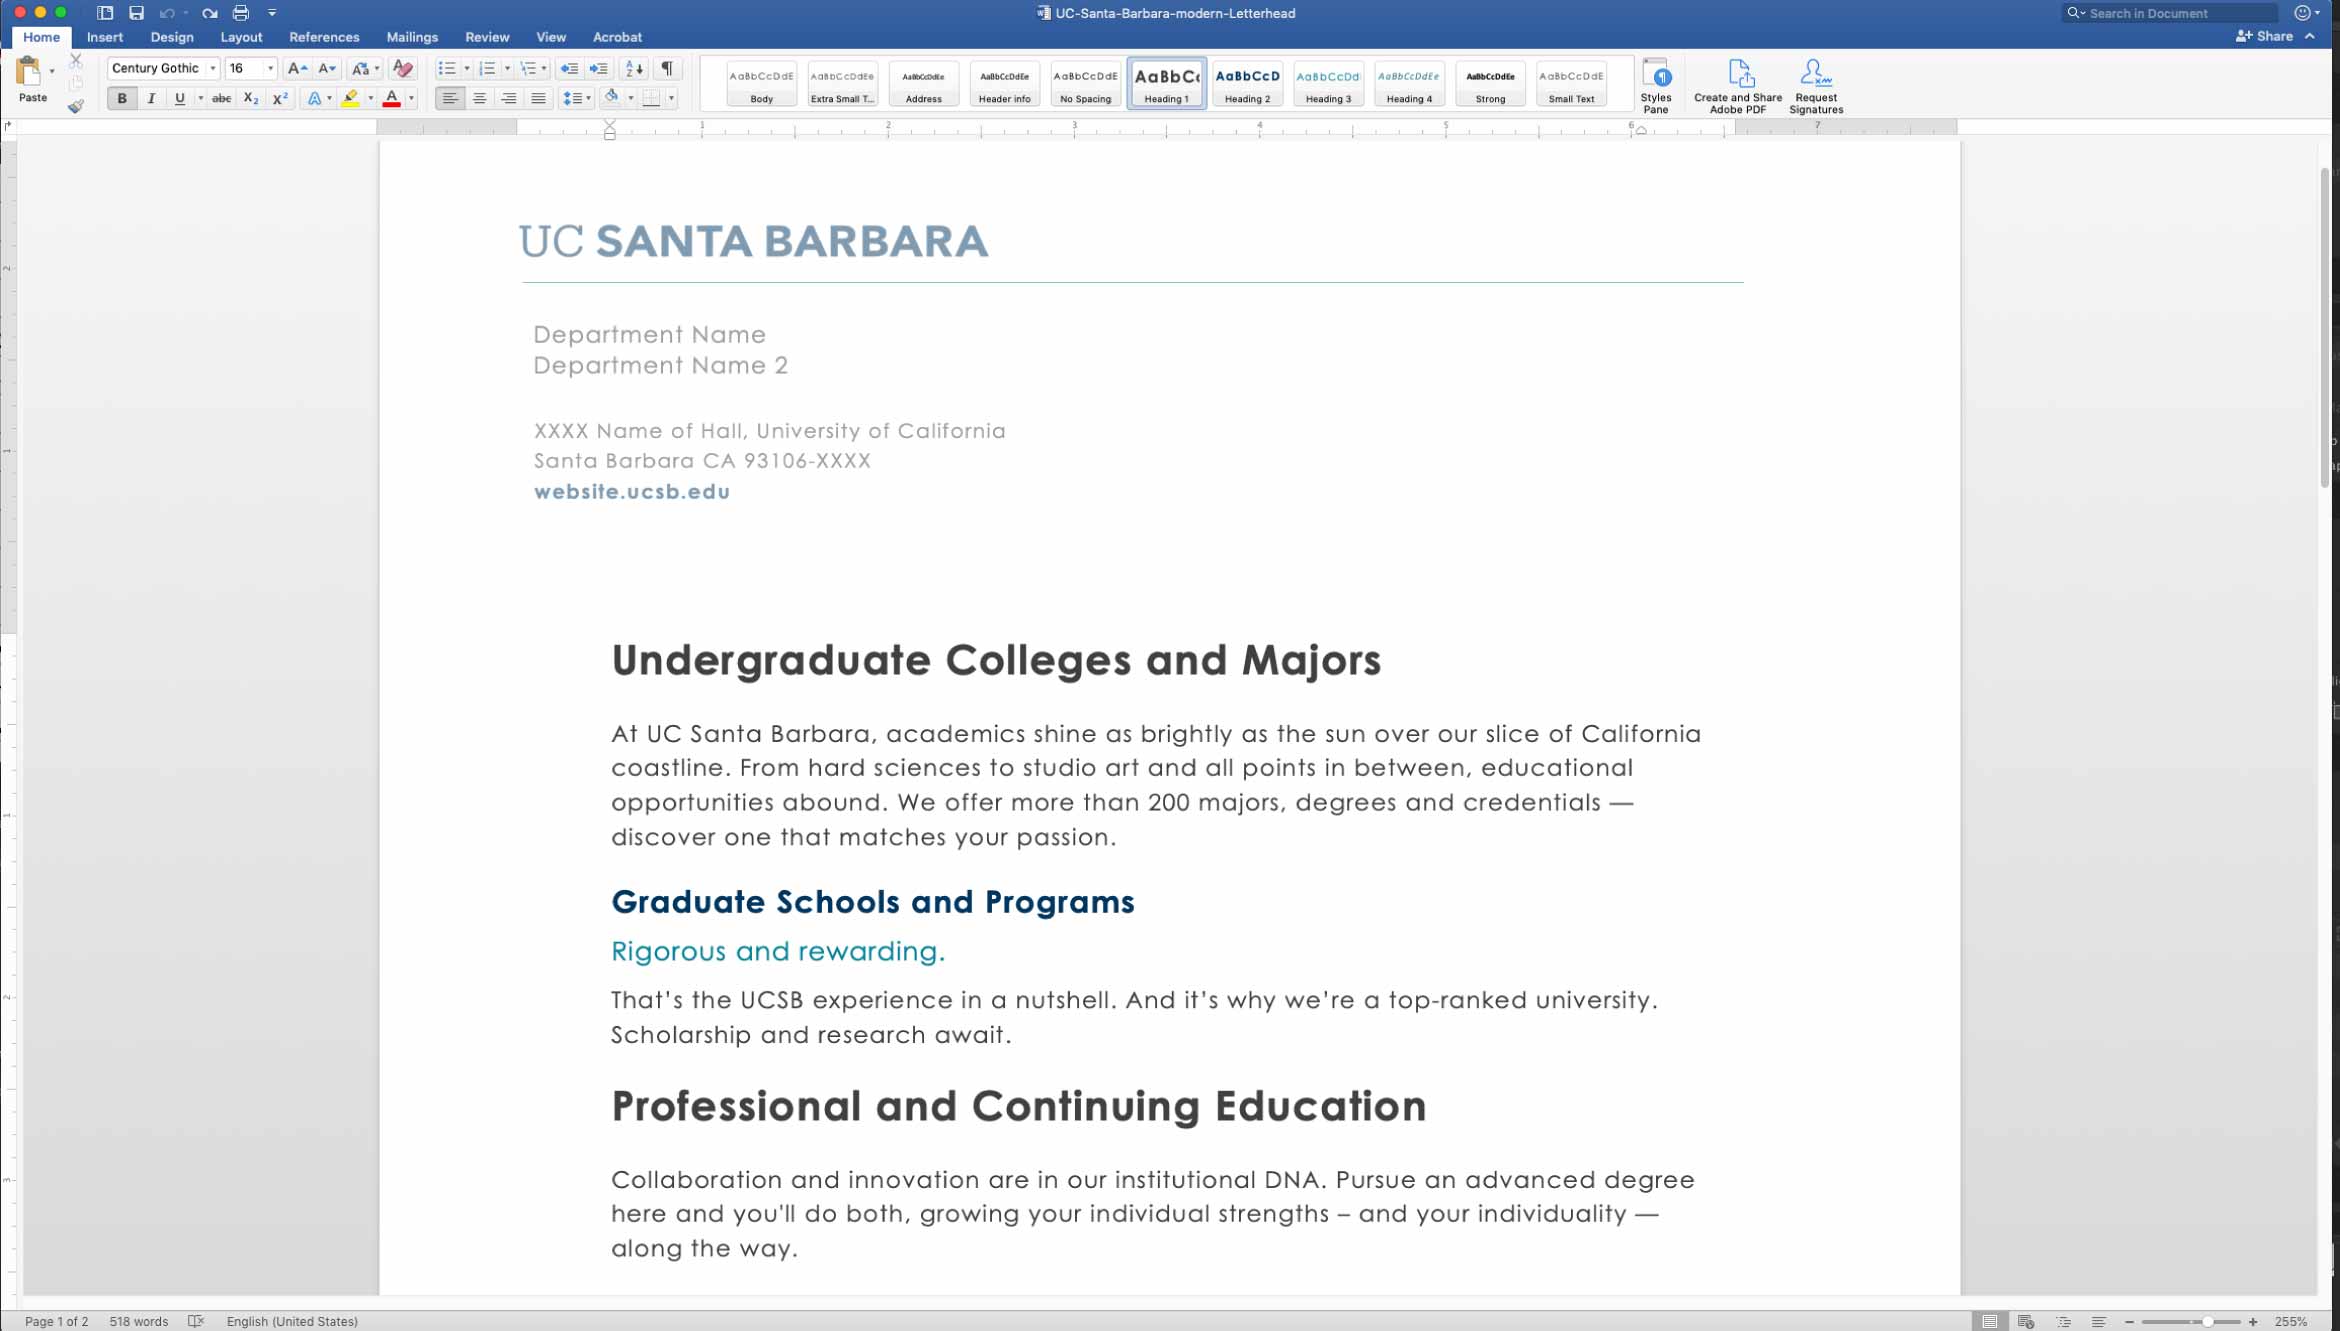Apply the red font color
Viewport: 2340px width, 1331px height.
tap(392, 98)
